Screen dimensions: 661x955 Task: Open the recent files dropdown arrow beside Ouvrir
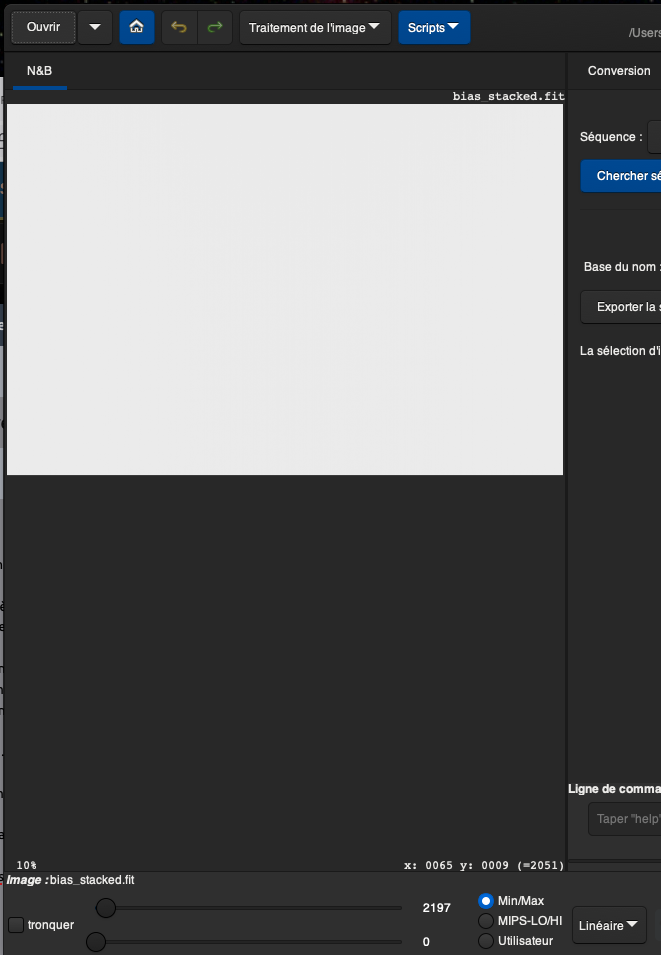point(95,27)
